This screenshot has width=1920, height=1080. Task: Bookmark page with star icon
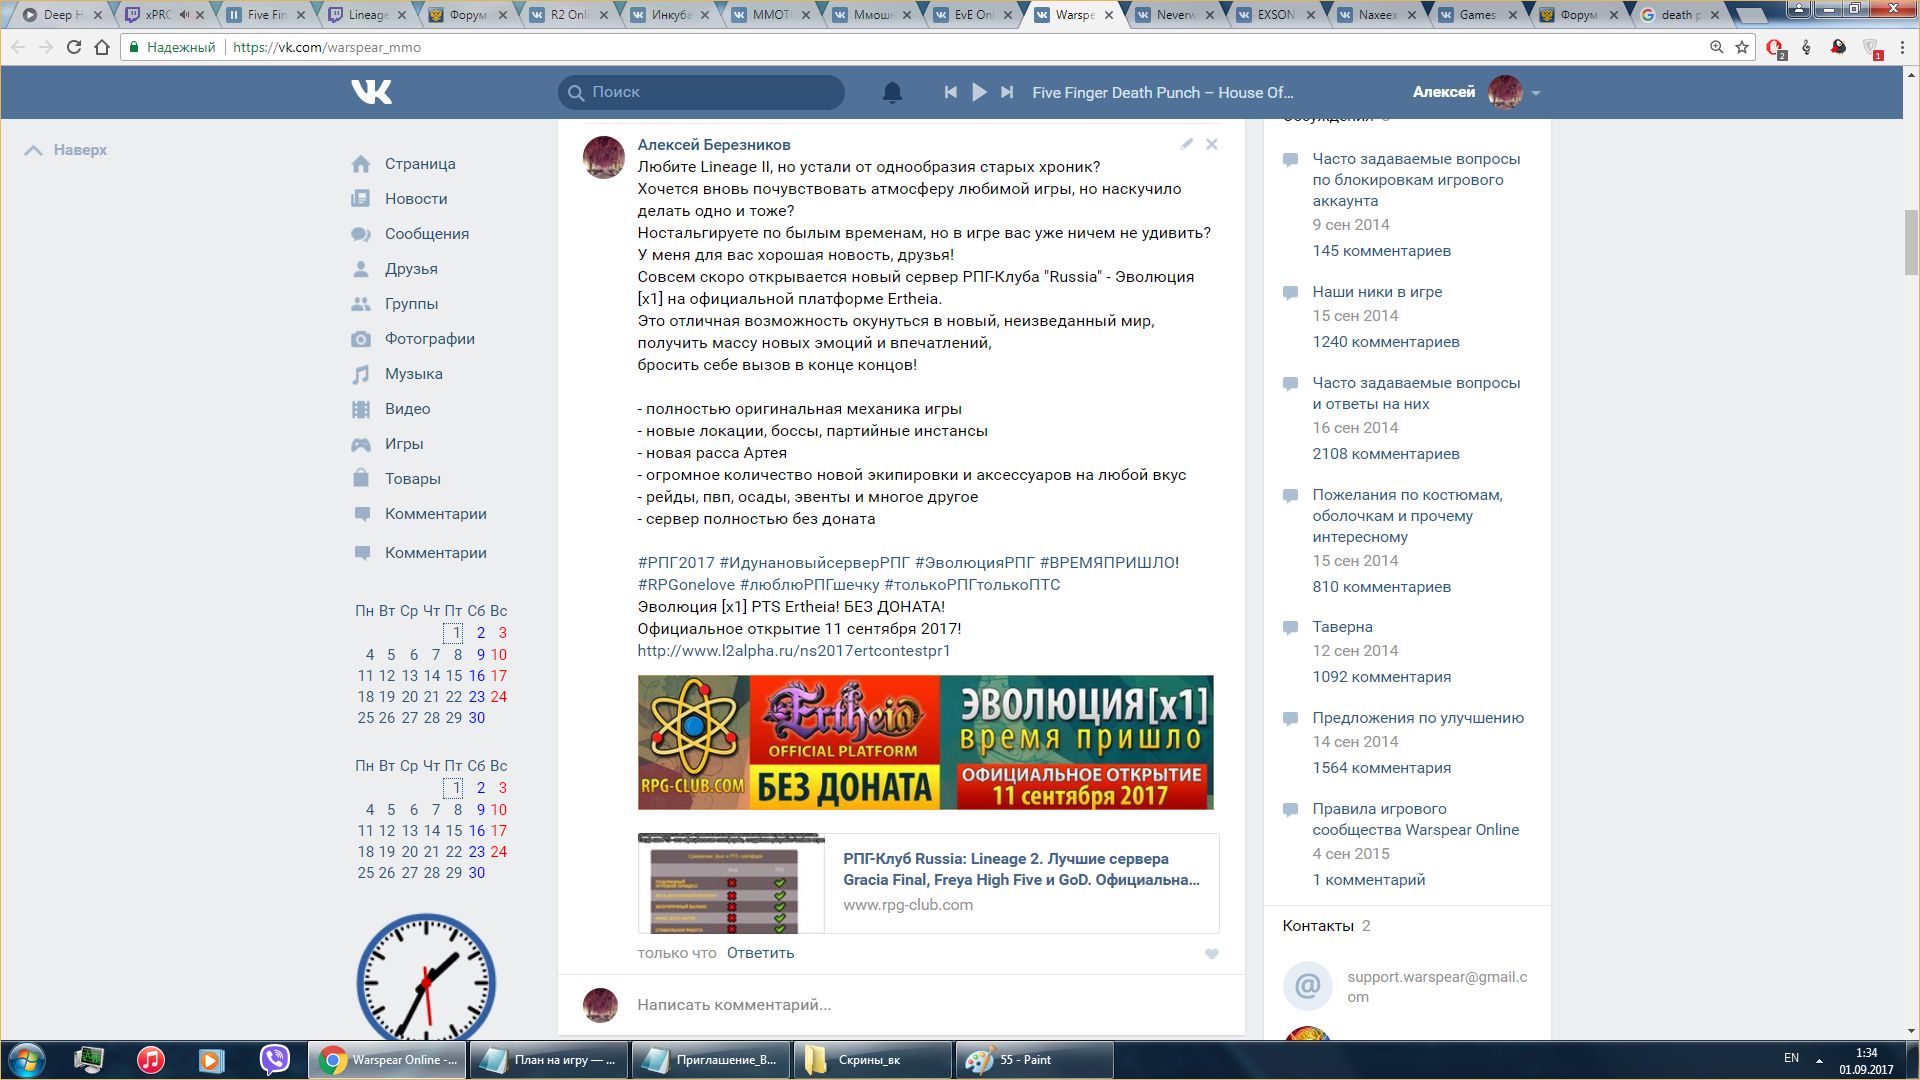[1742, 47]
